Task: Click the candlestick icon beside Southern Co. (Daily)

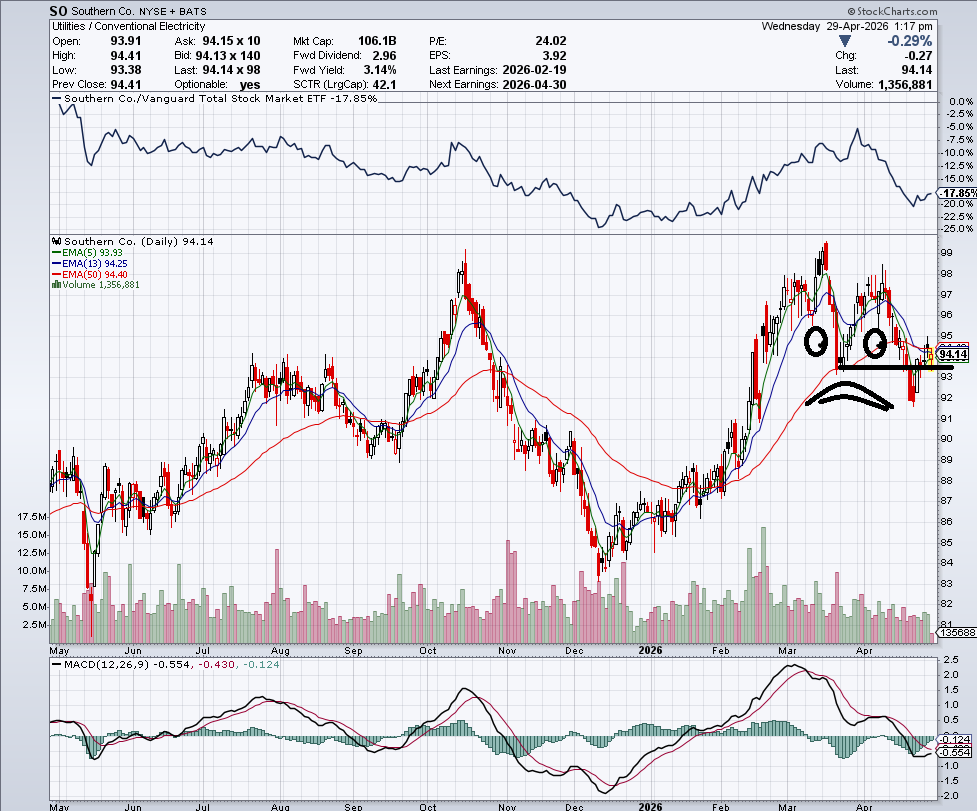Action: 57,241
